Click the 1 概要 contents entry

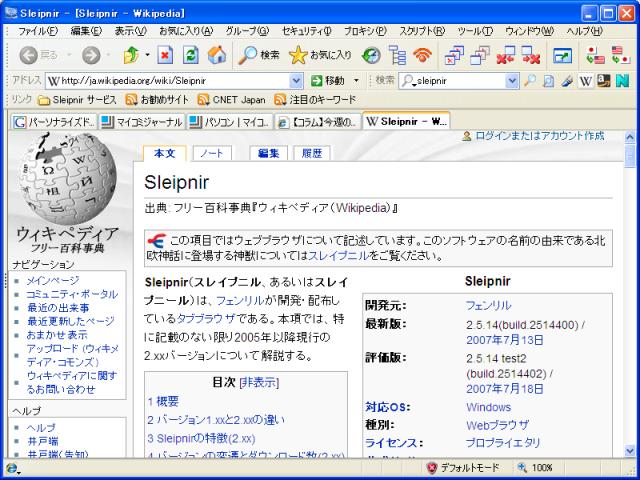point(163,401)
